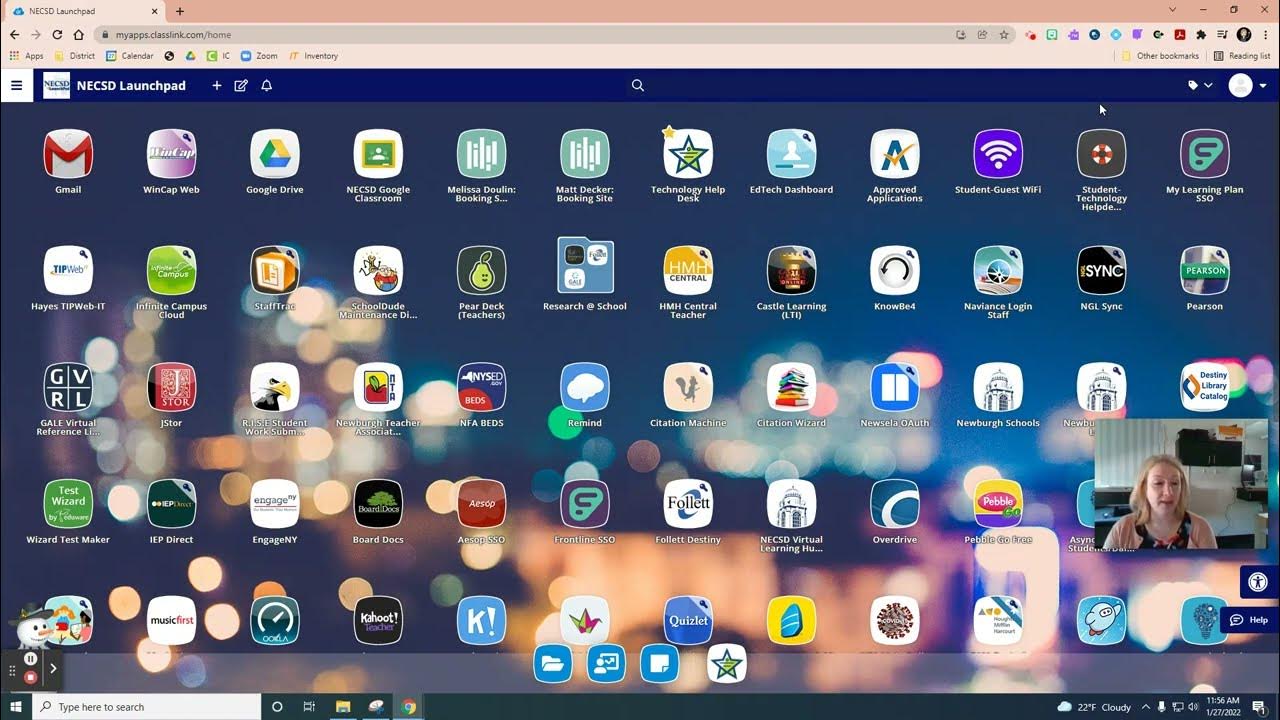Open Pear Deck (Teachers)
Image resolution: width=1280 pixels, height=720 pixels.
(481, 271)
